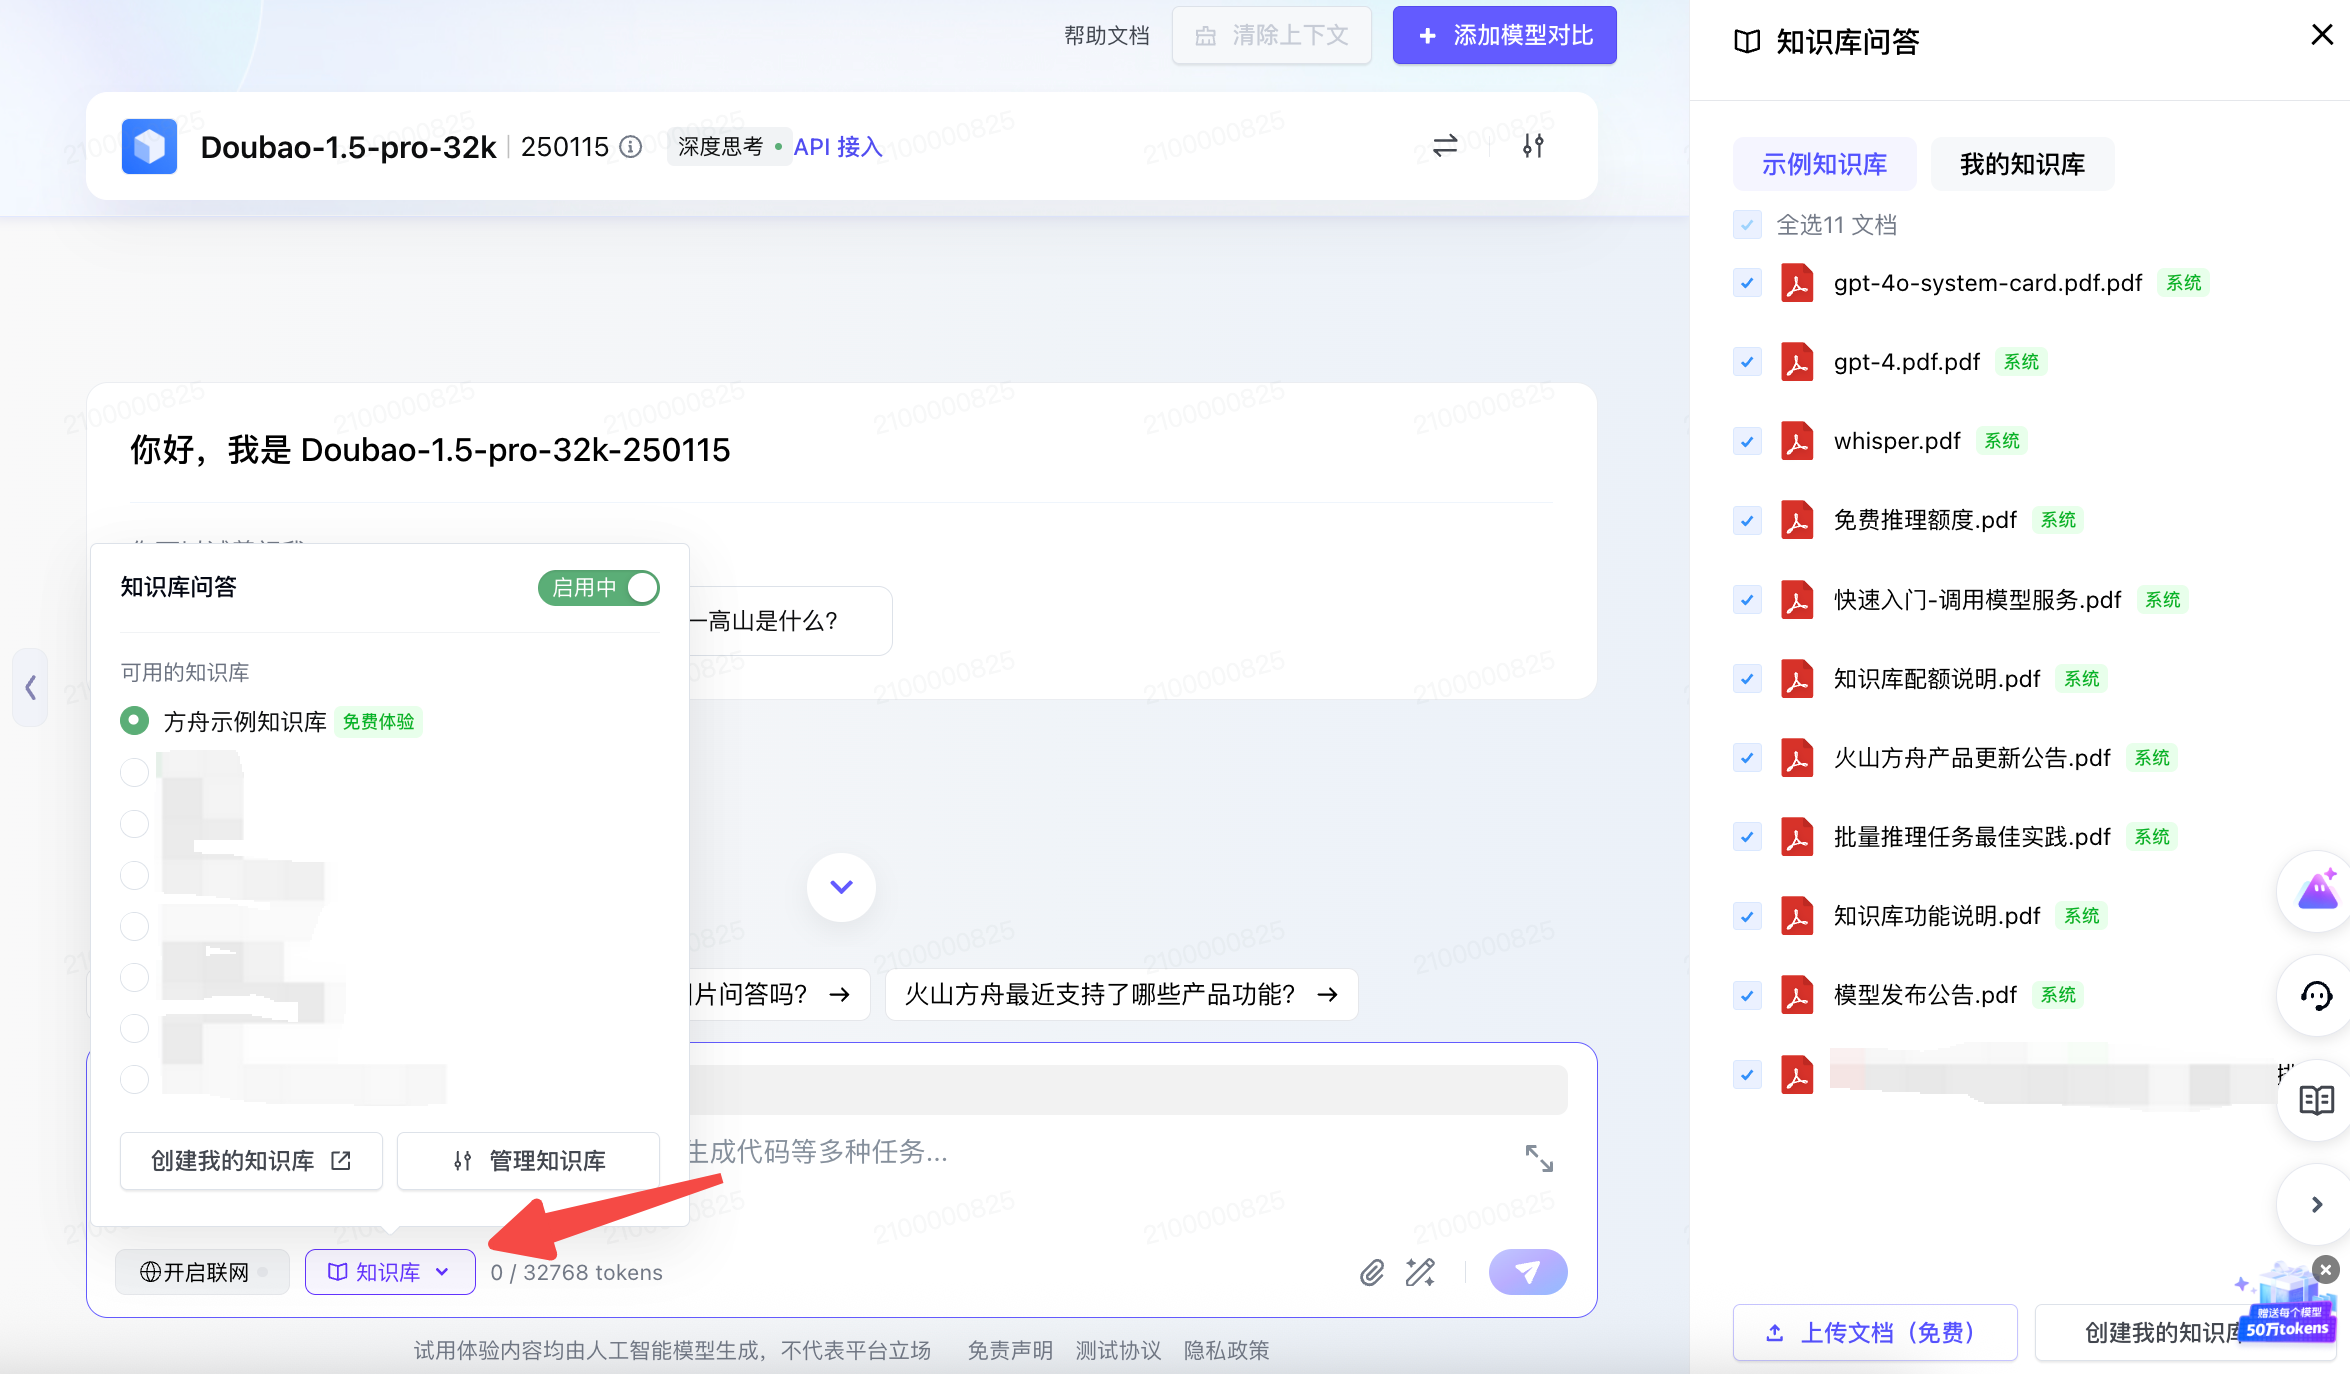
Task: Open the model parameter sliders icon
Action: pyautogui.click(x=1533, y=146)
